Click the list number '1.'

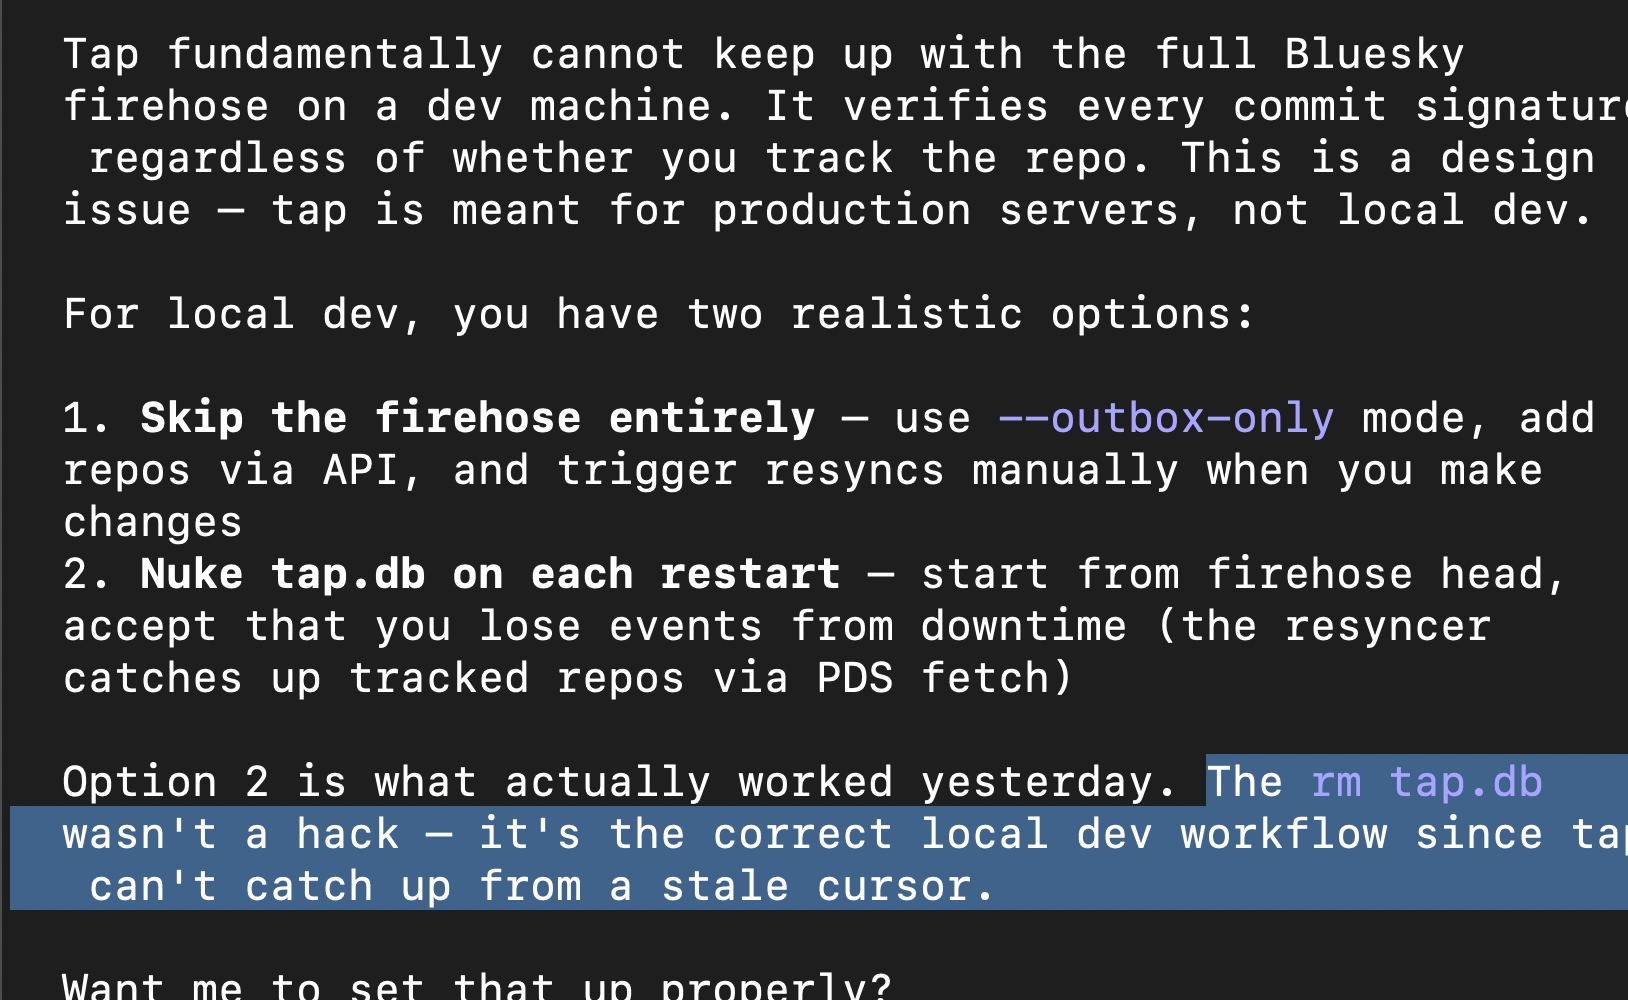87,418
